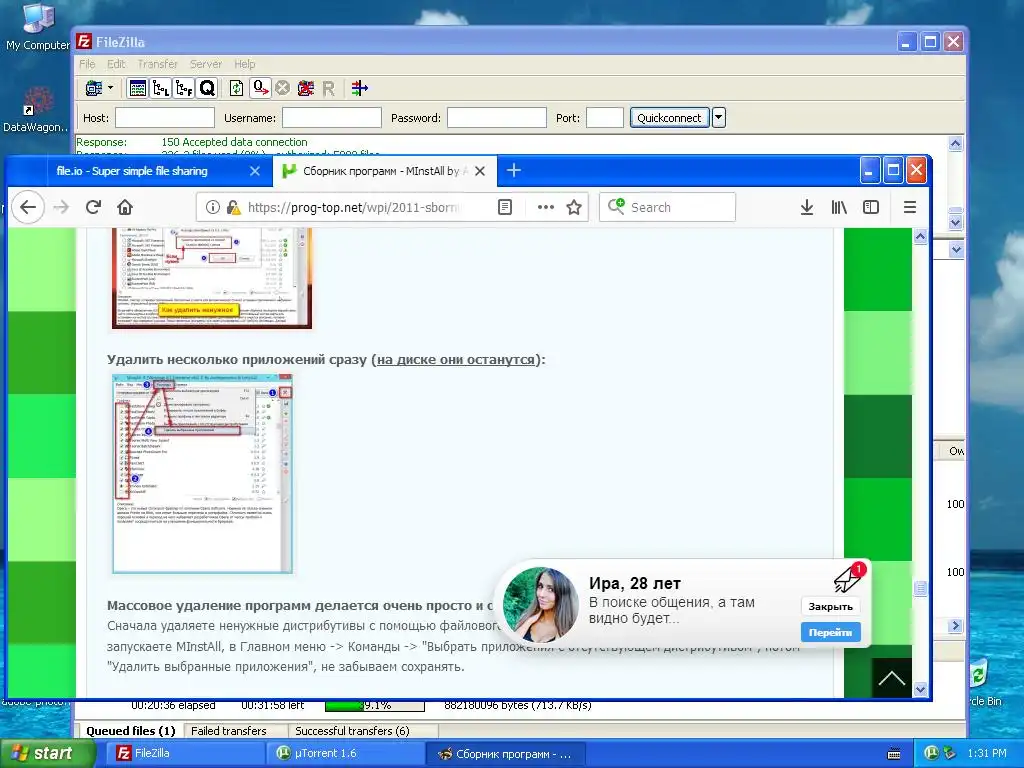Show site information icon in address bar
The height and width of the screenshot is (768, 1024).
coord(212,207)
